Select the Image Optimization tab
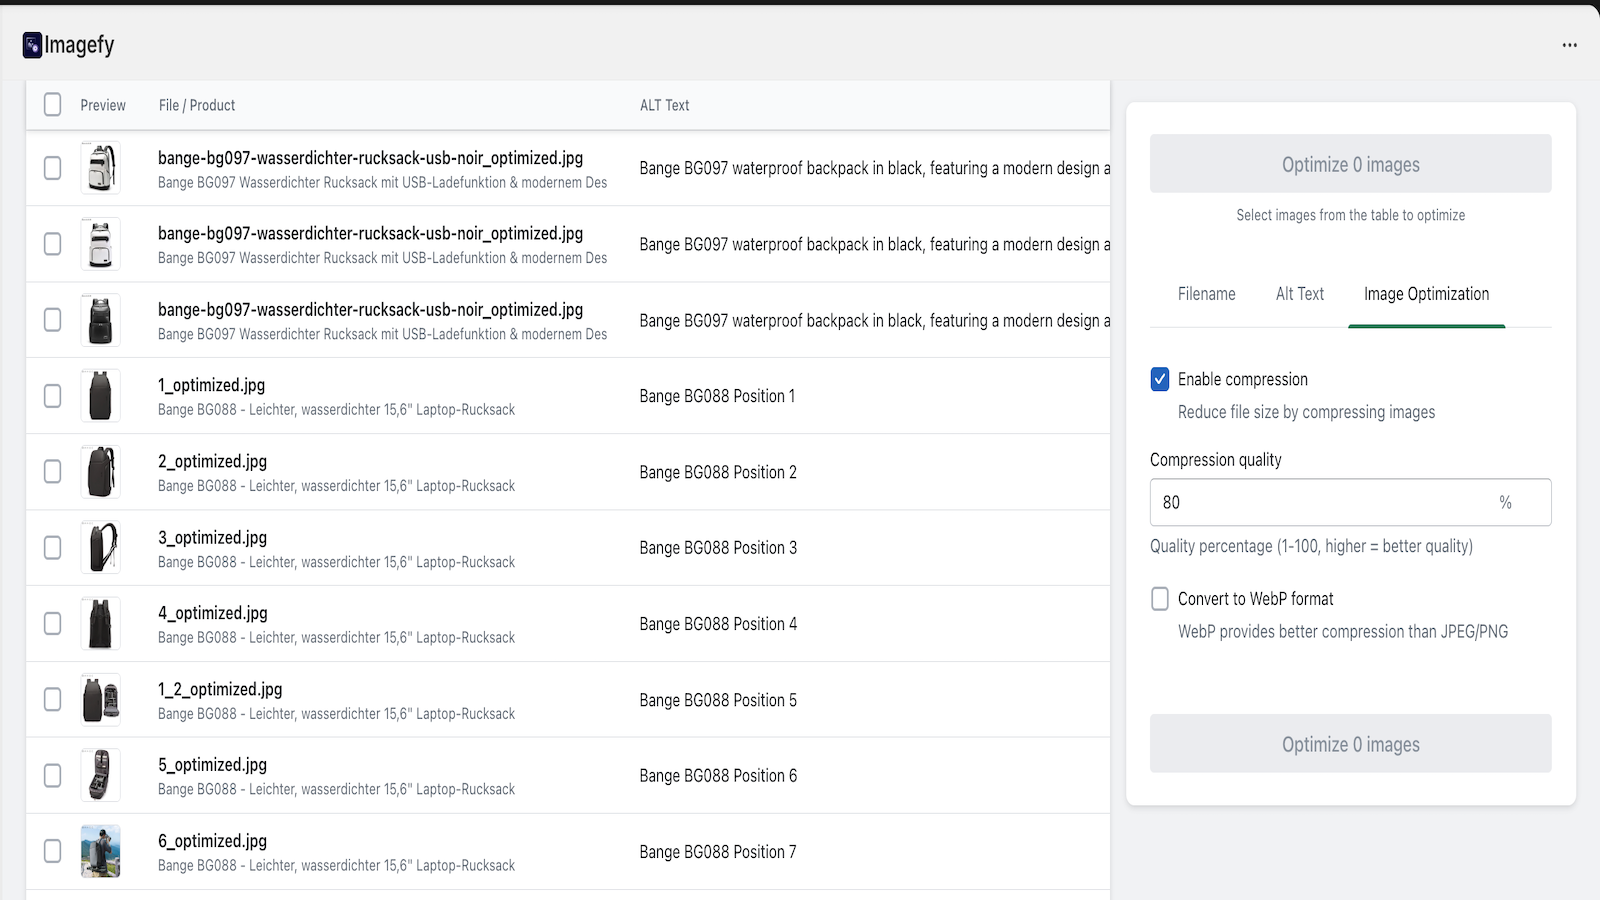The image size is (1600, 900). (1426, 294)
